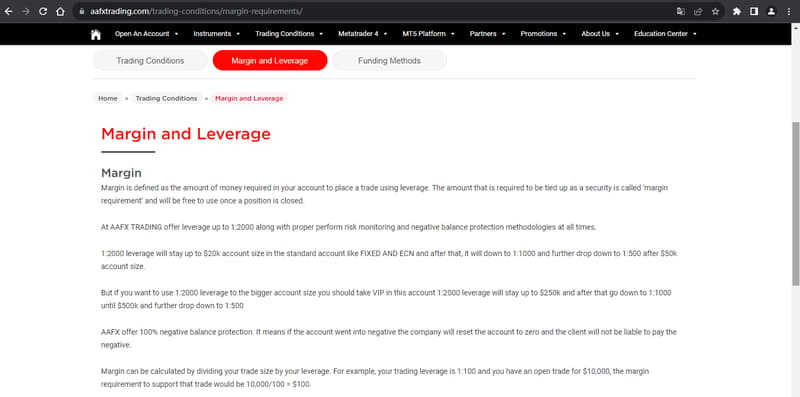Viewport: 800px width, 397px height.
Task: Click the page vertical scrollbar thumb
Action: [795, 204]
